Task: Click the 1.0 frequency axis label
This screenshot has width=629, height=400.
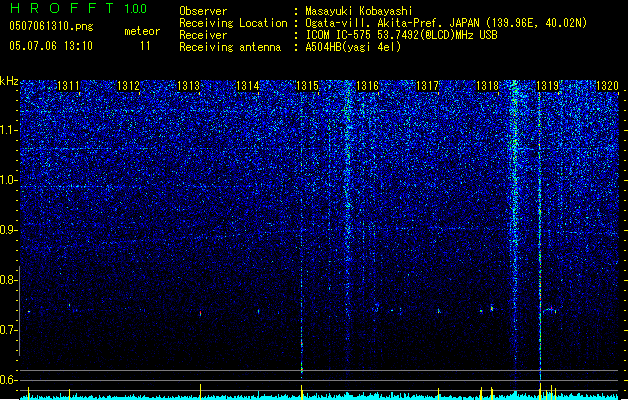Action: pyautogui.click(x=9, y=180)
